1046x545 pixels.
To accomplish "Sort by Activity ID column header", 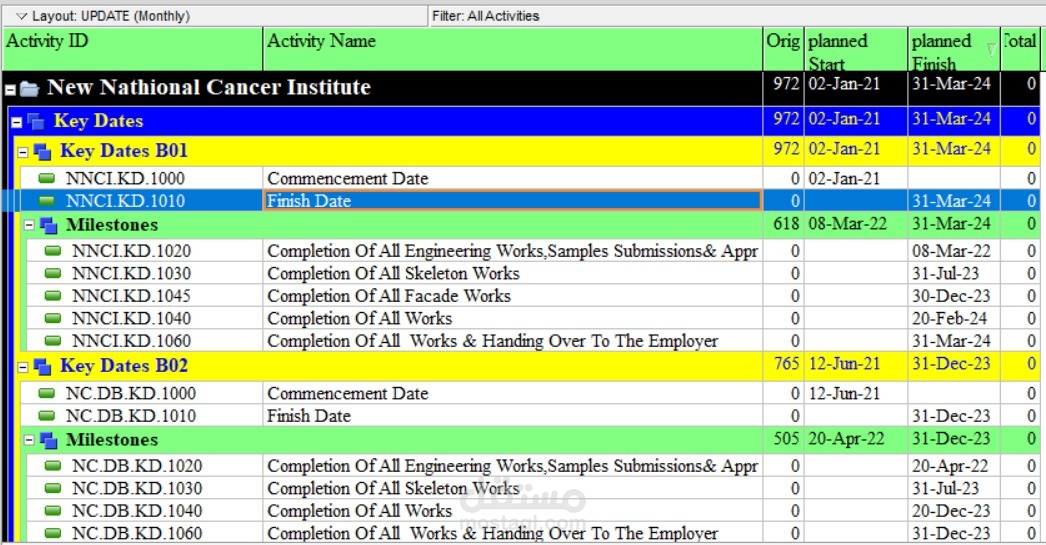I will point(133,49).
